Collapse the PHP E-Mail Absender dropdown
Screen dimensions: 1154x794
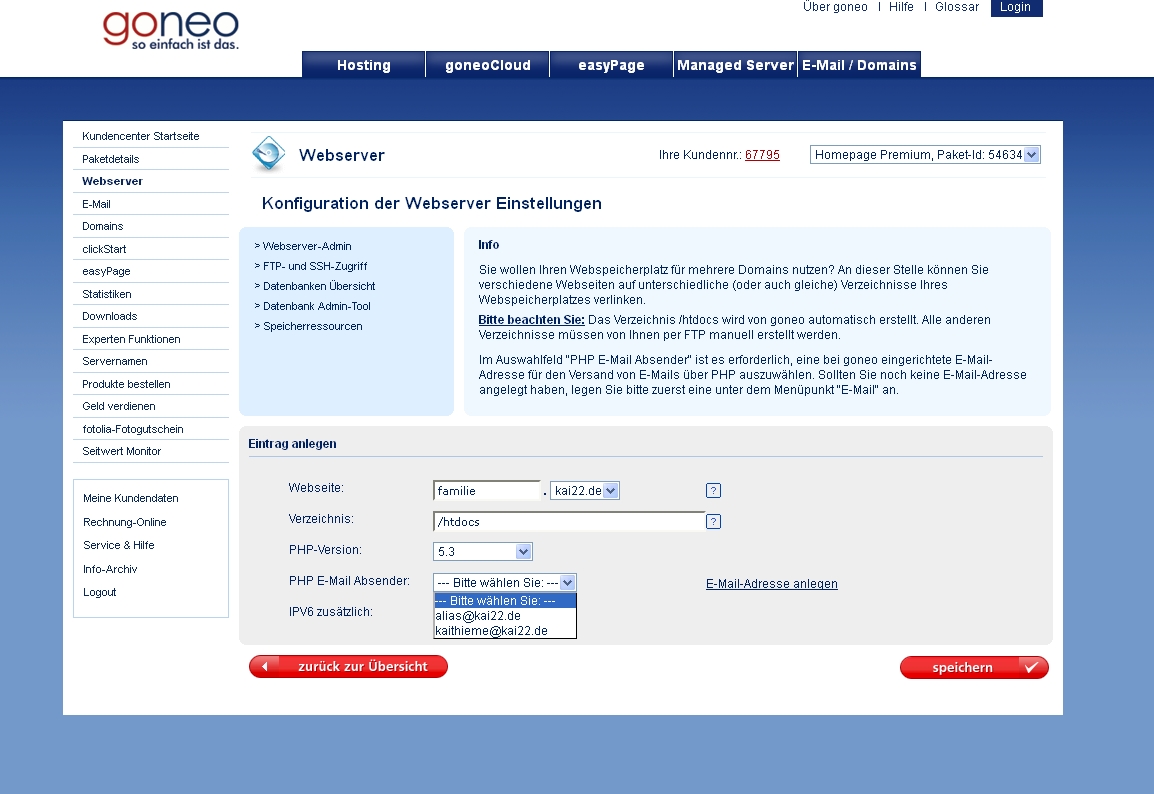click(x=567, y=582)
